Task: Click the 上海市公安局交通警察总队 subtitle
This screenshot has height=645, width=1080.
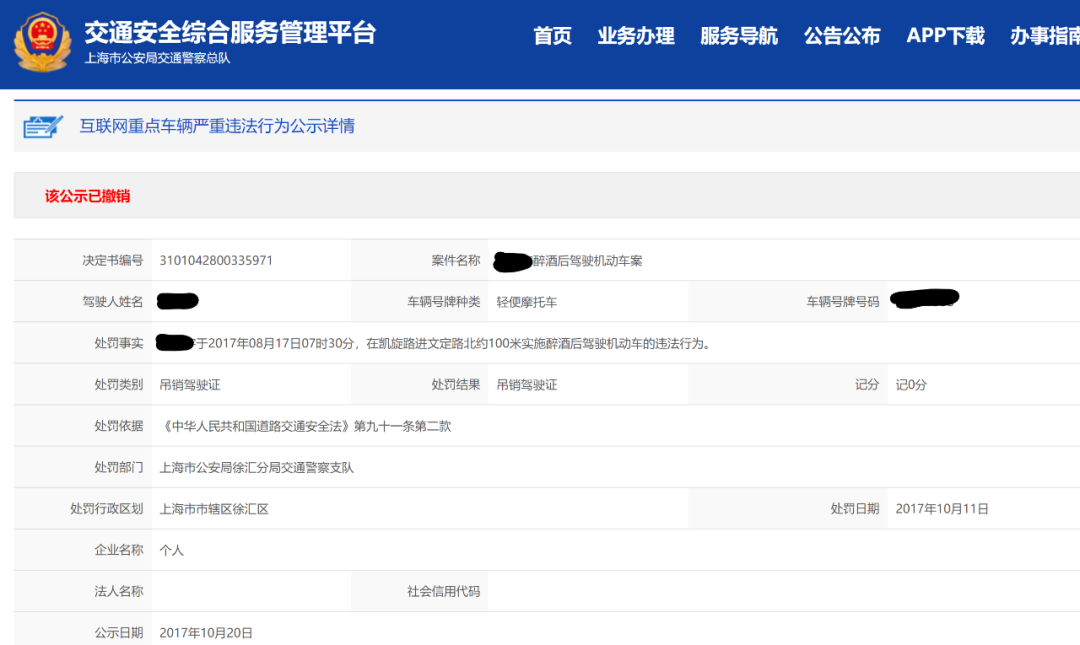Action: coord(157,59)
